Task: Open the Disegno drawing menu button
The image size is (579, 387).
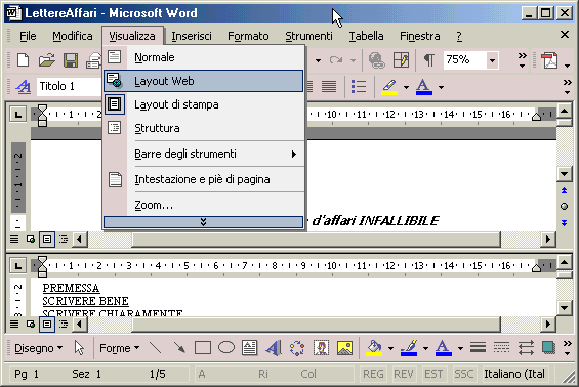Action: [38, 348]
